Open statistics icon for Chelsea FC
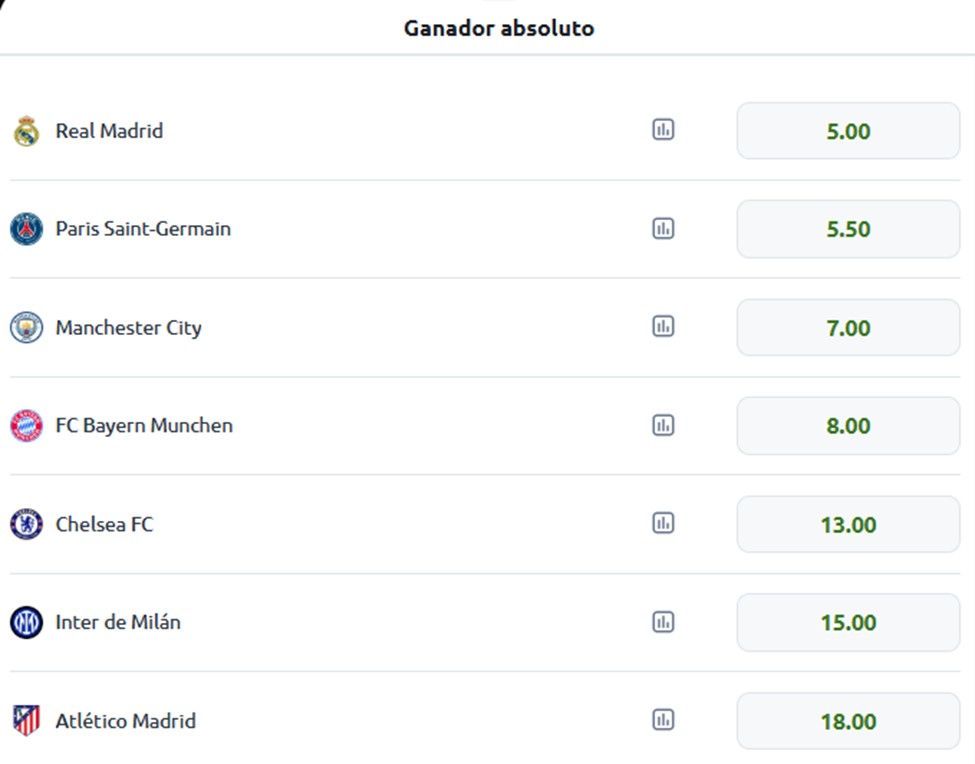Image resolution: width=975 pixels, height=764 pixels. pos(663,523)
